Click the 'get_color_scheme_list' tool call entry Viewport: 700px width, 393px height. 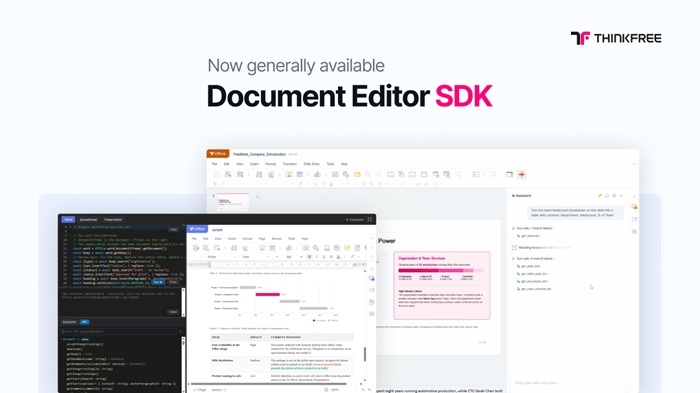(x=534, y=289)
